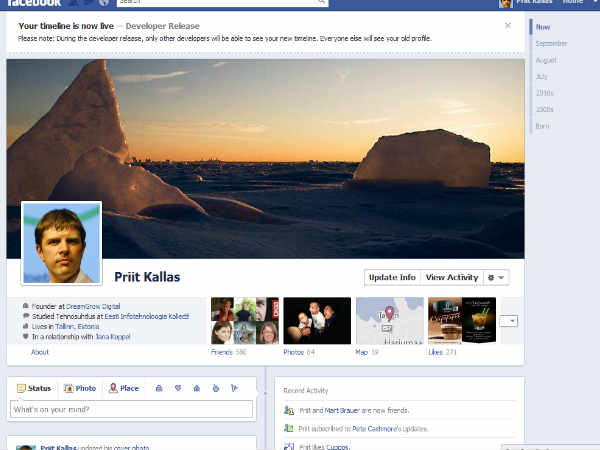Expand more sections arrow next to Likes
This screenshot has height=450, width=600.
coord(509,321)
